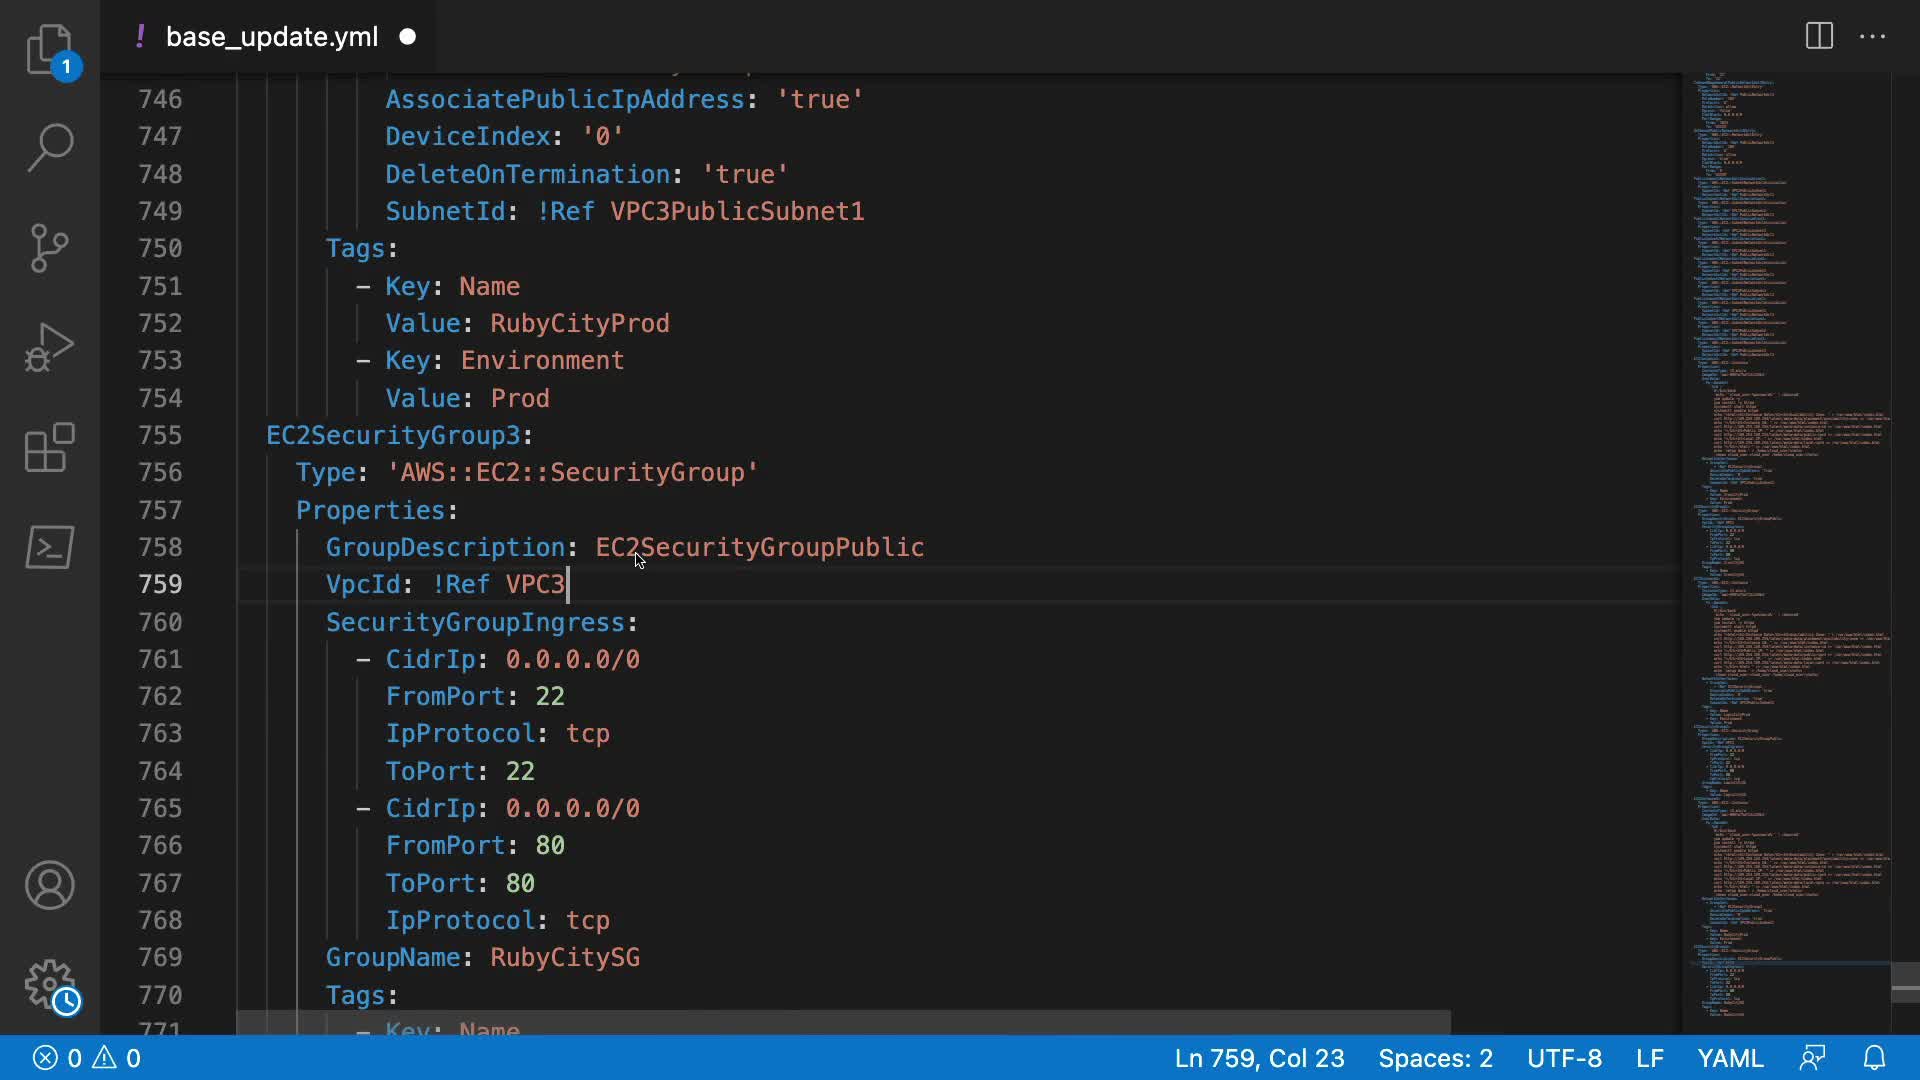Change UTF-8 file encoding
The width and height of the screenshot is (1920, 1080).
pos(1564,1058)
